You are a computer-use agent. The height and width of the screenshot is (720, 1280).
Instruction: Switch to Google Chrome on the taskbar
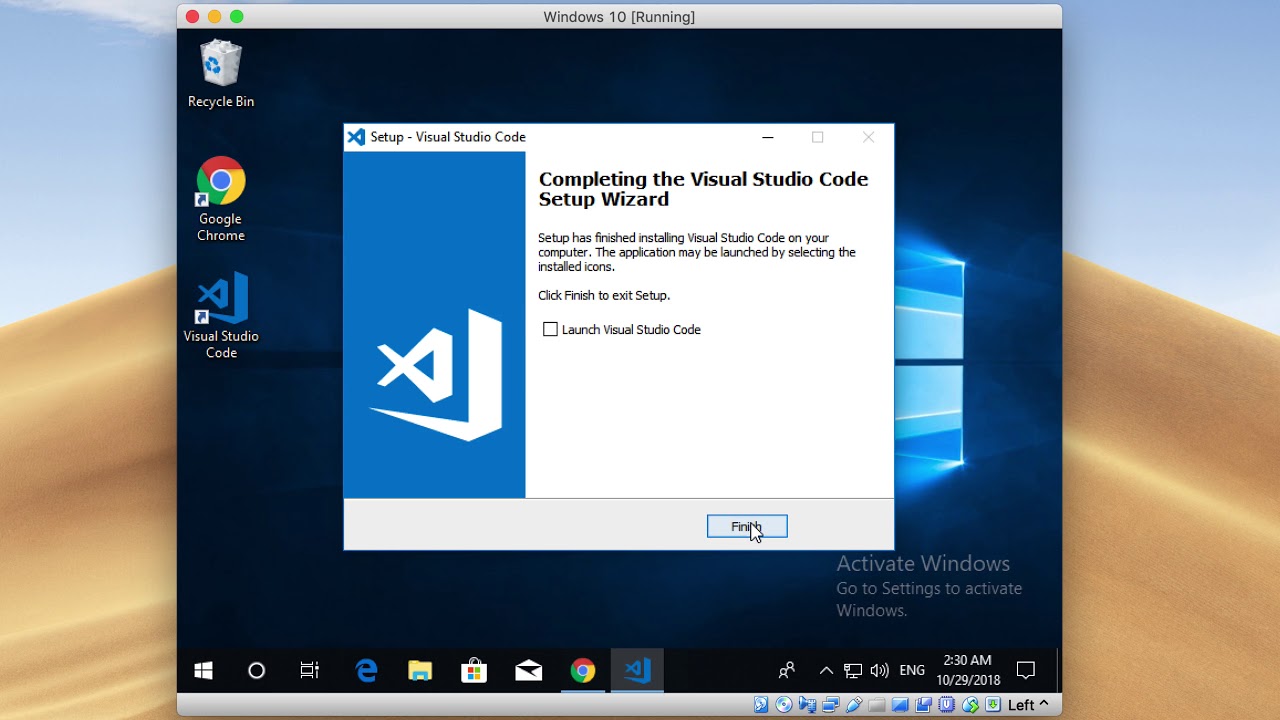583,671
